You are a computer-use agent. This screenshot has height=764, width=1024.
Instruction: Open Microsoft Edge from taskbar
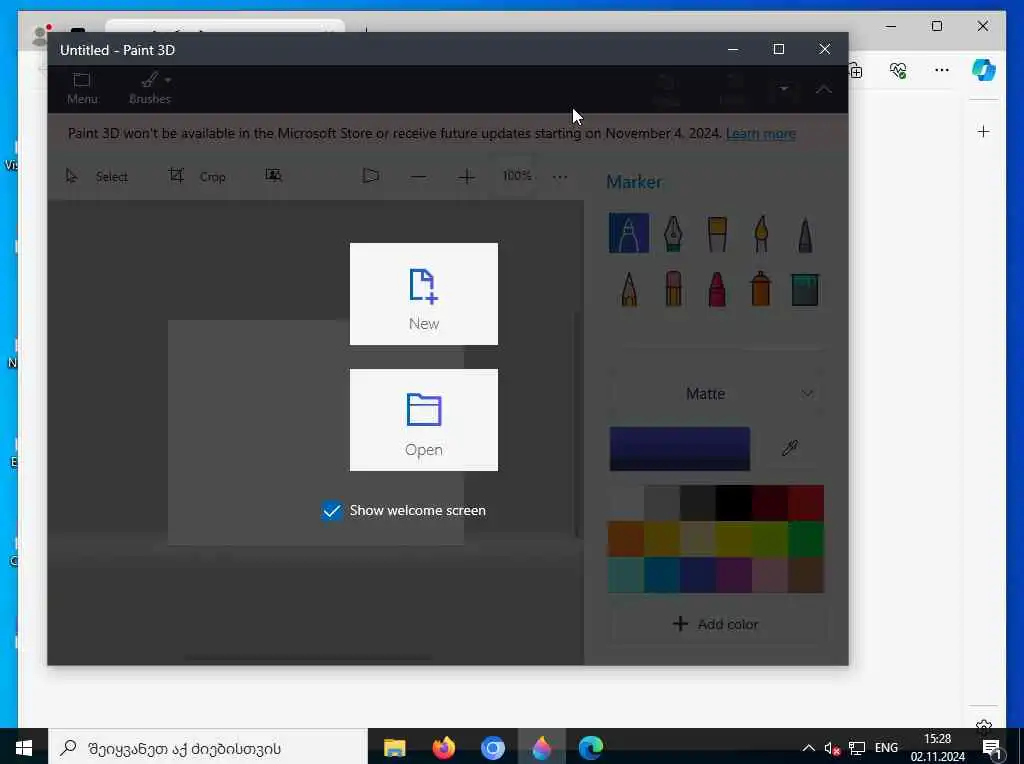click(x=590, y=748)
